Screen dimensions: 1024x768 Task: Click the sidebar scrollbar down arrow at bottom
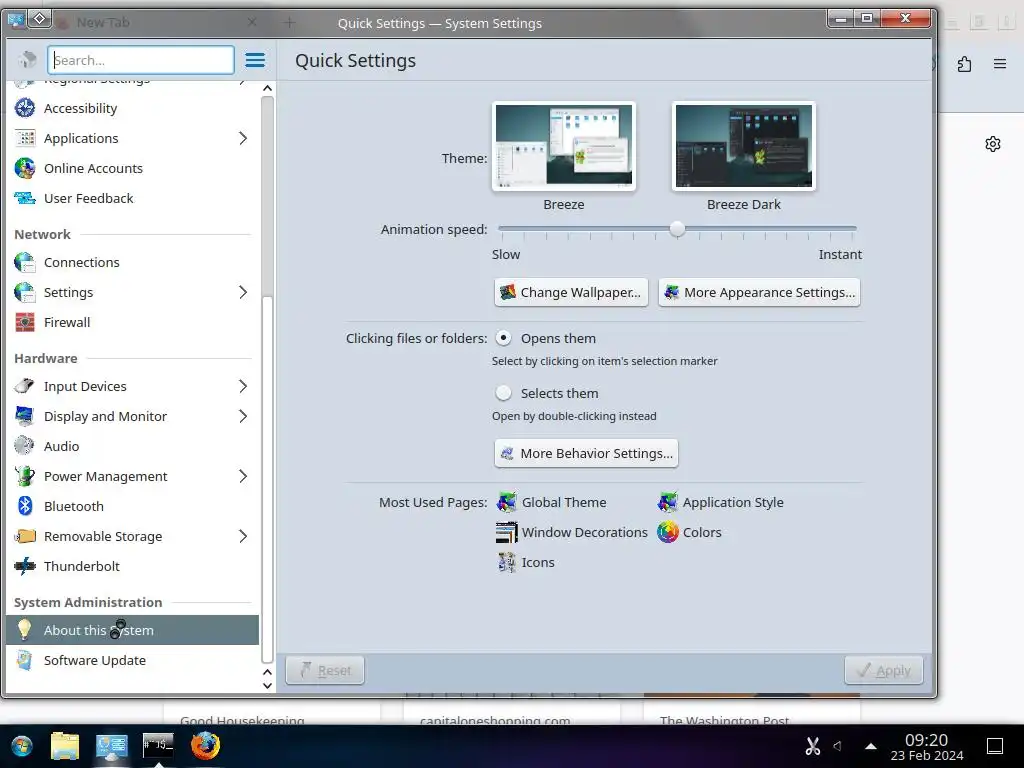267,686
